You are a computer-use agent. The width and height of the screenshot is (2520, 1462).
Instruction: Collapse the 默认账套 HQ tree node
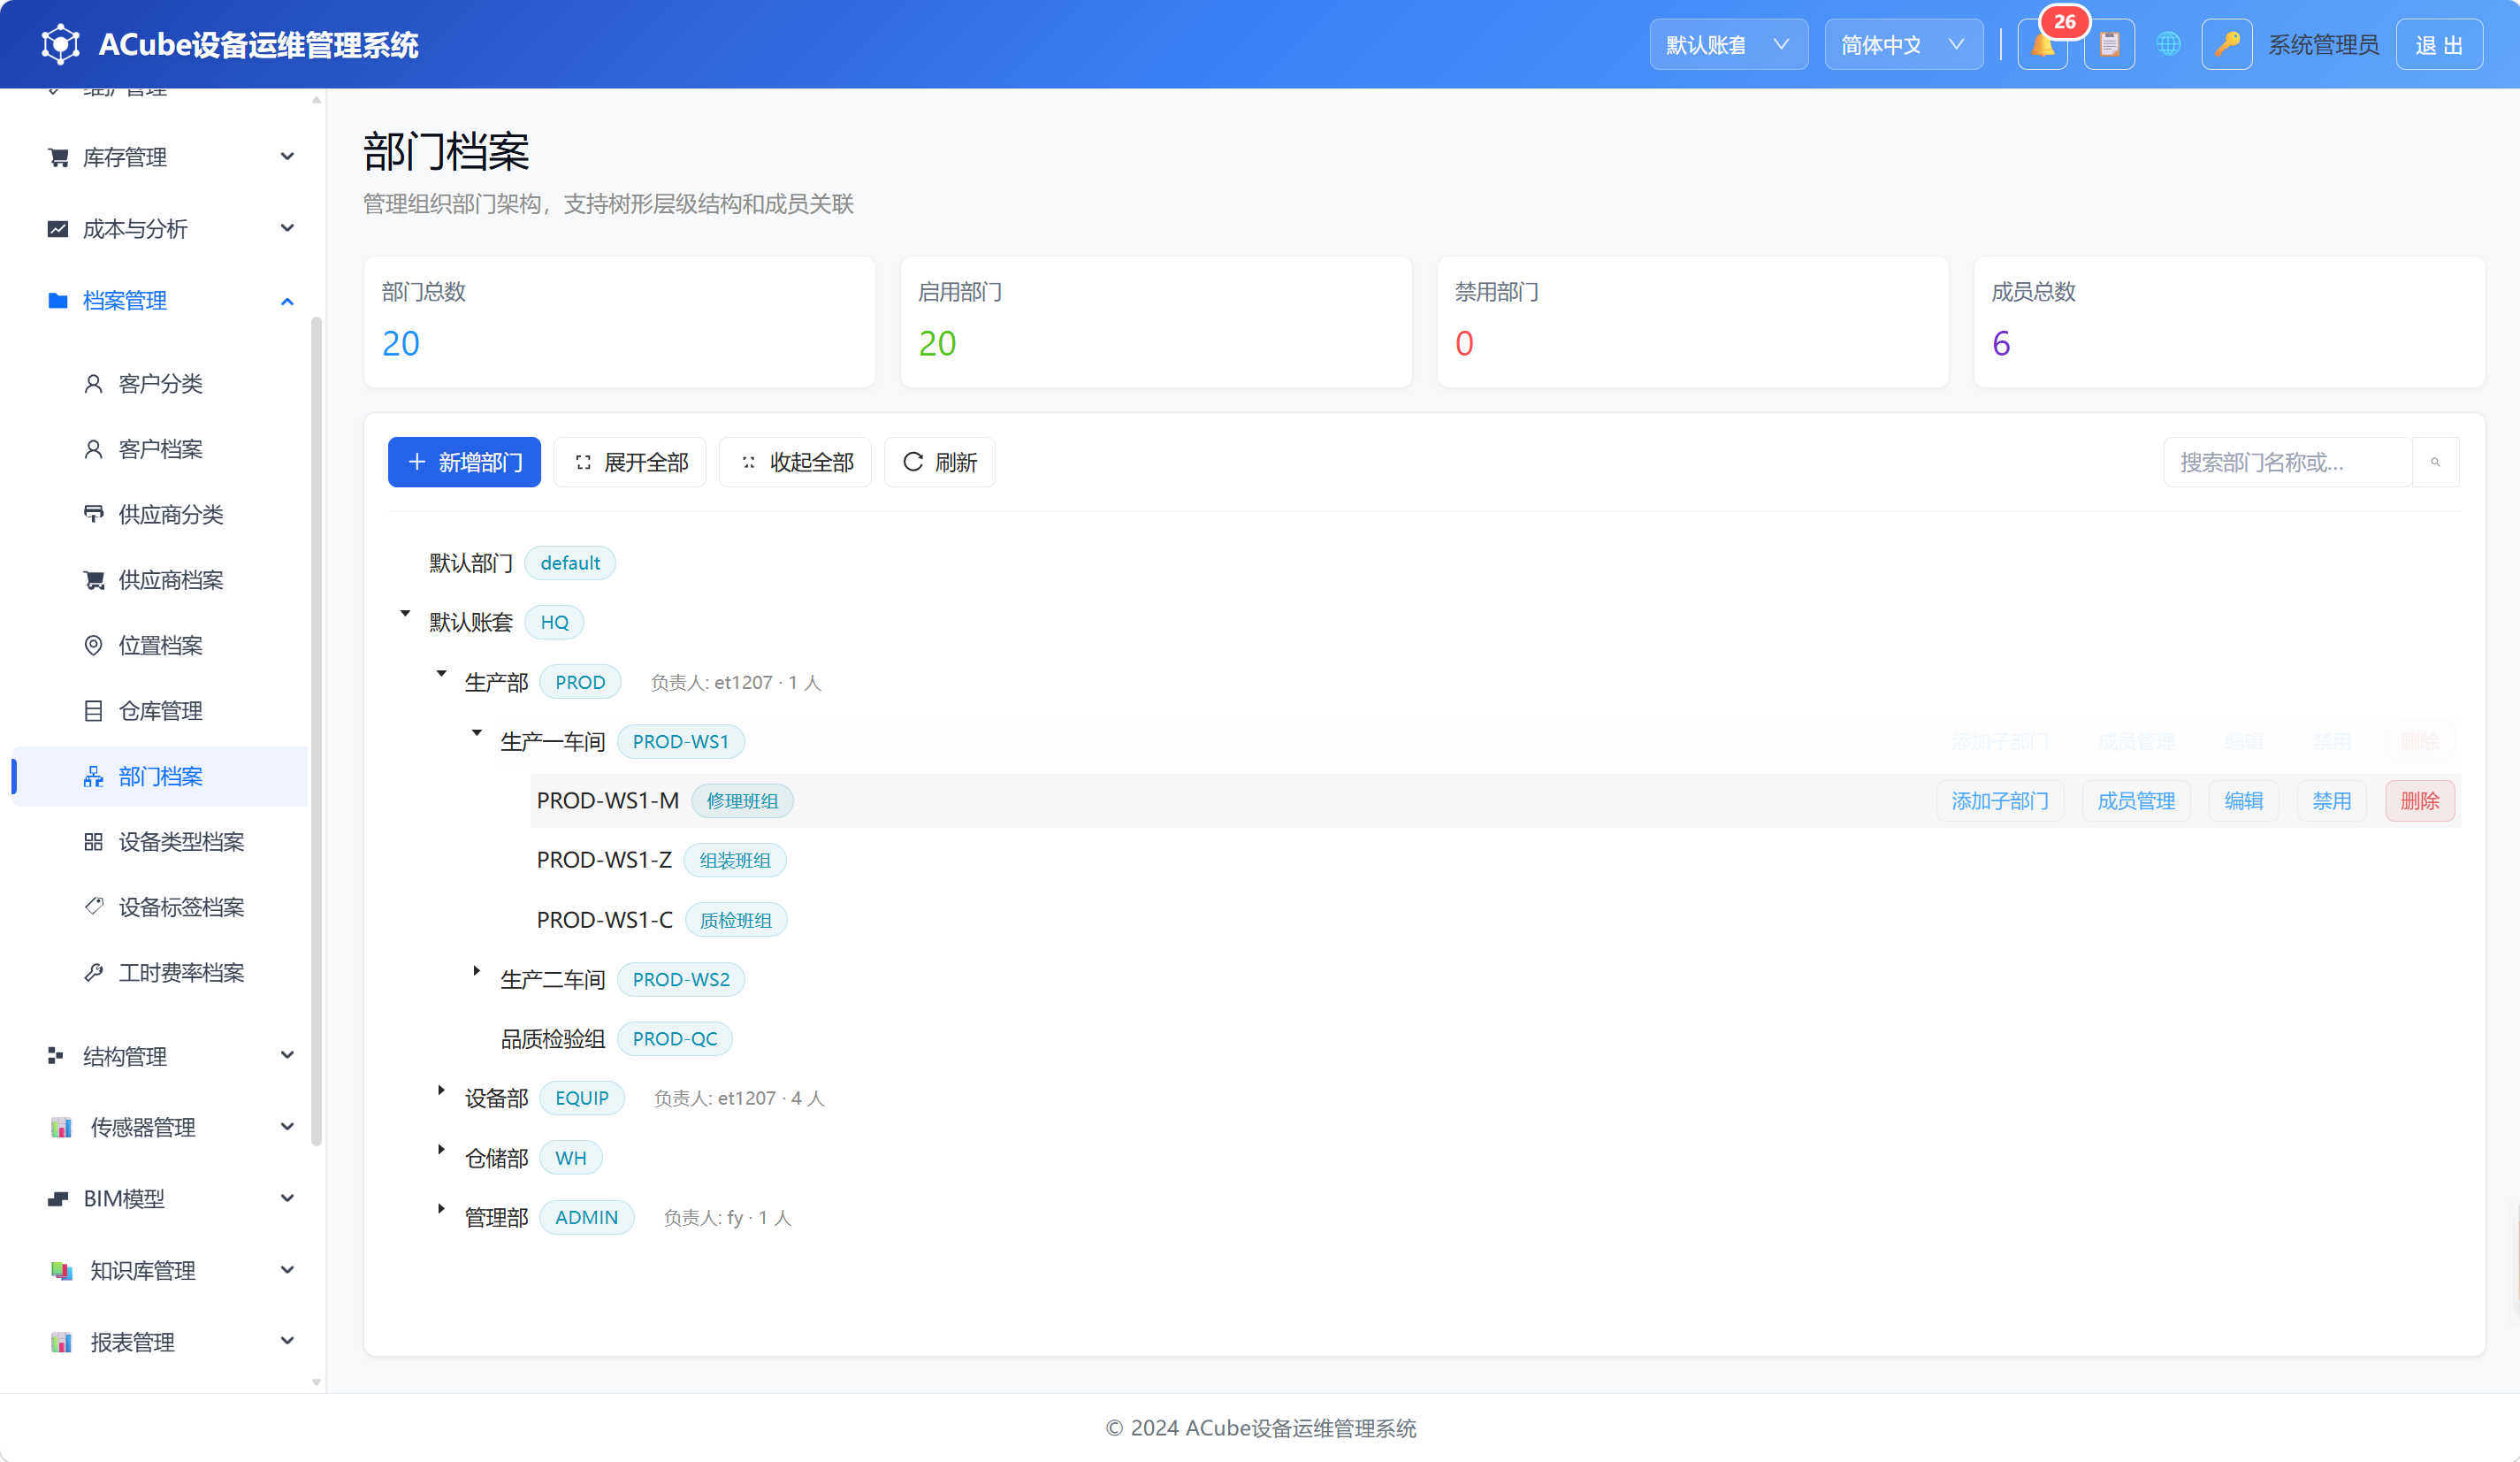405,614
